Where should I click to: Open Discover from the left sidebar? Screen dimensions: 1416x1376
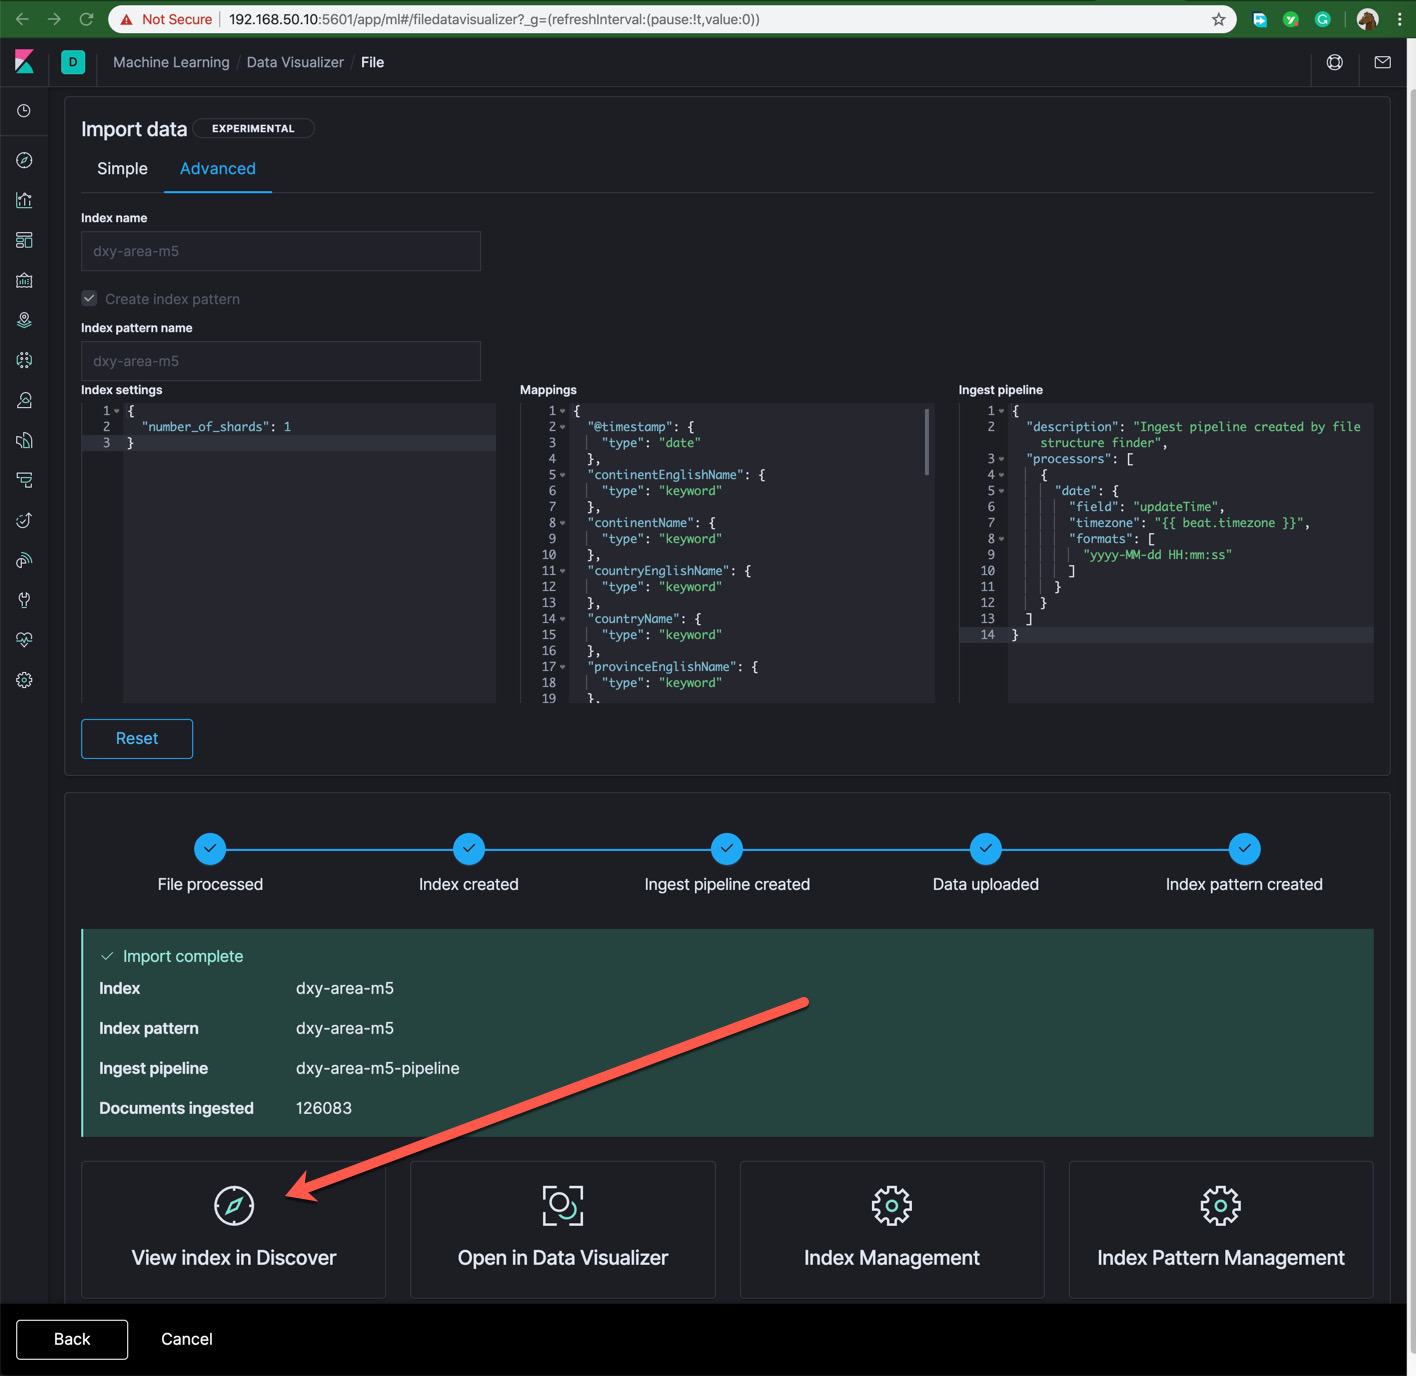coord(24,160)
